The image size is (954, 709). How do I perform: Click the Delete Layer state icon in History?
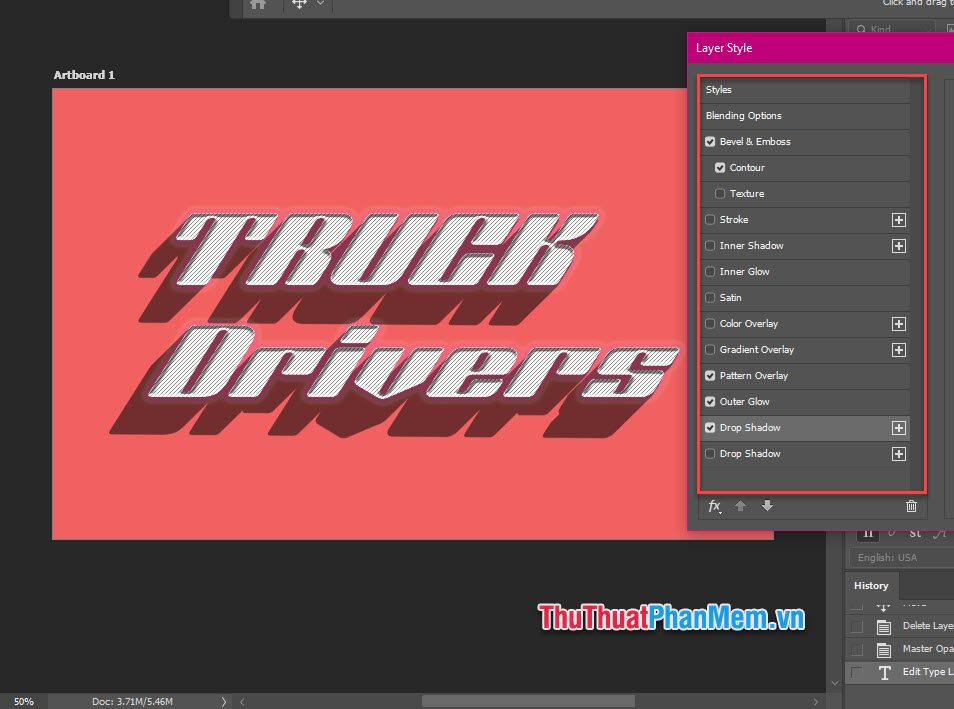884,626
